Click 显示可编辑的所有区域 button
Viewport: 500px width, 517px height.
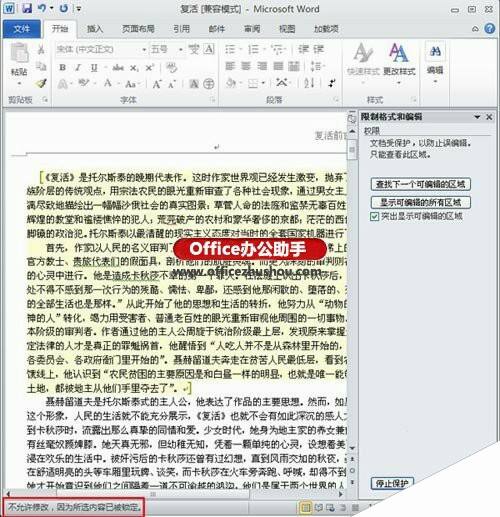[x=421, y=202]
